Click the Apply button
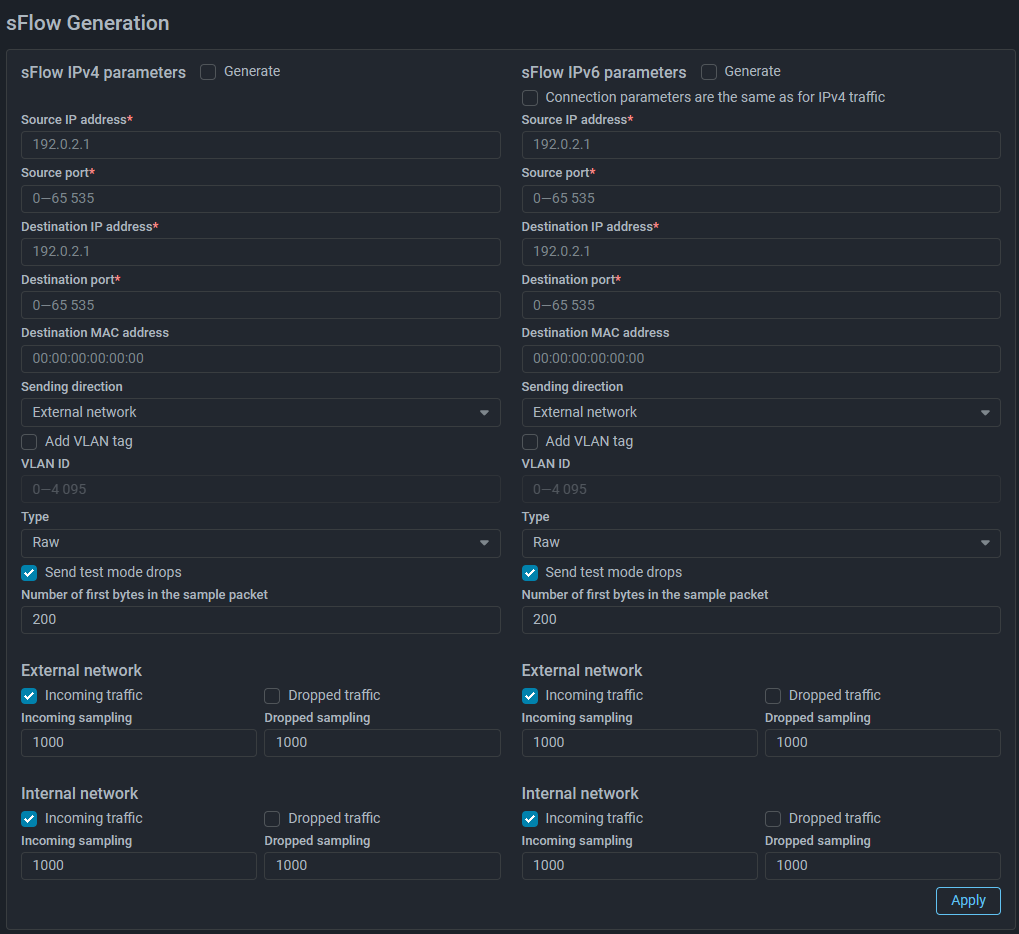The width and height of the screenshot is (1019, 934). [967, 901]
